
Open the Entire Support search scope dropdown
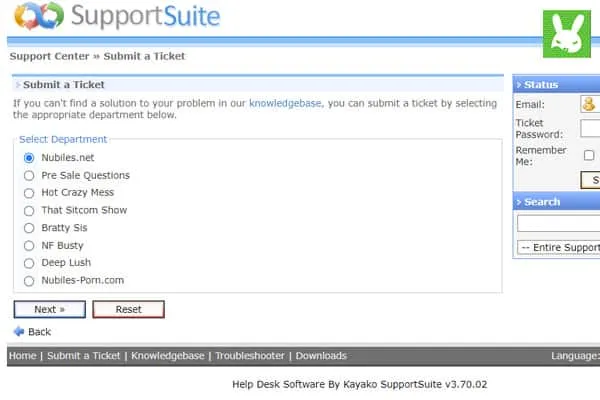tap(558, 247)
